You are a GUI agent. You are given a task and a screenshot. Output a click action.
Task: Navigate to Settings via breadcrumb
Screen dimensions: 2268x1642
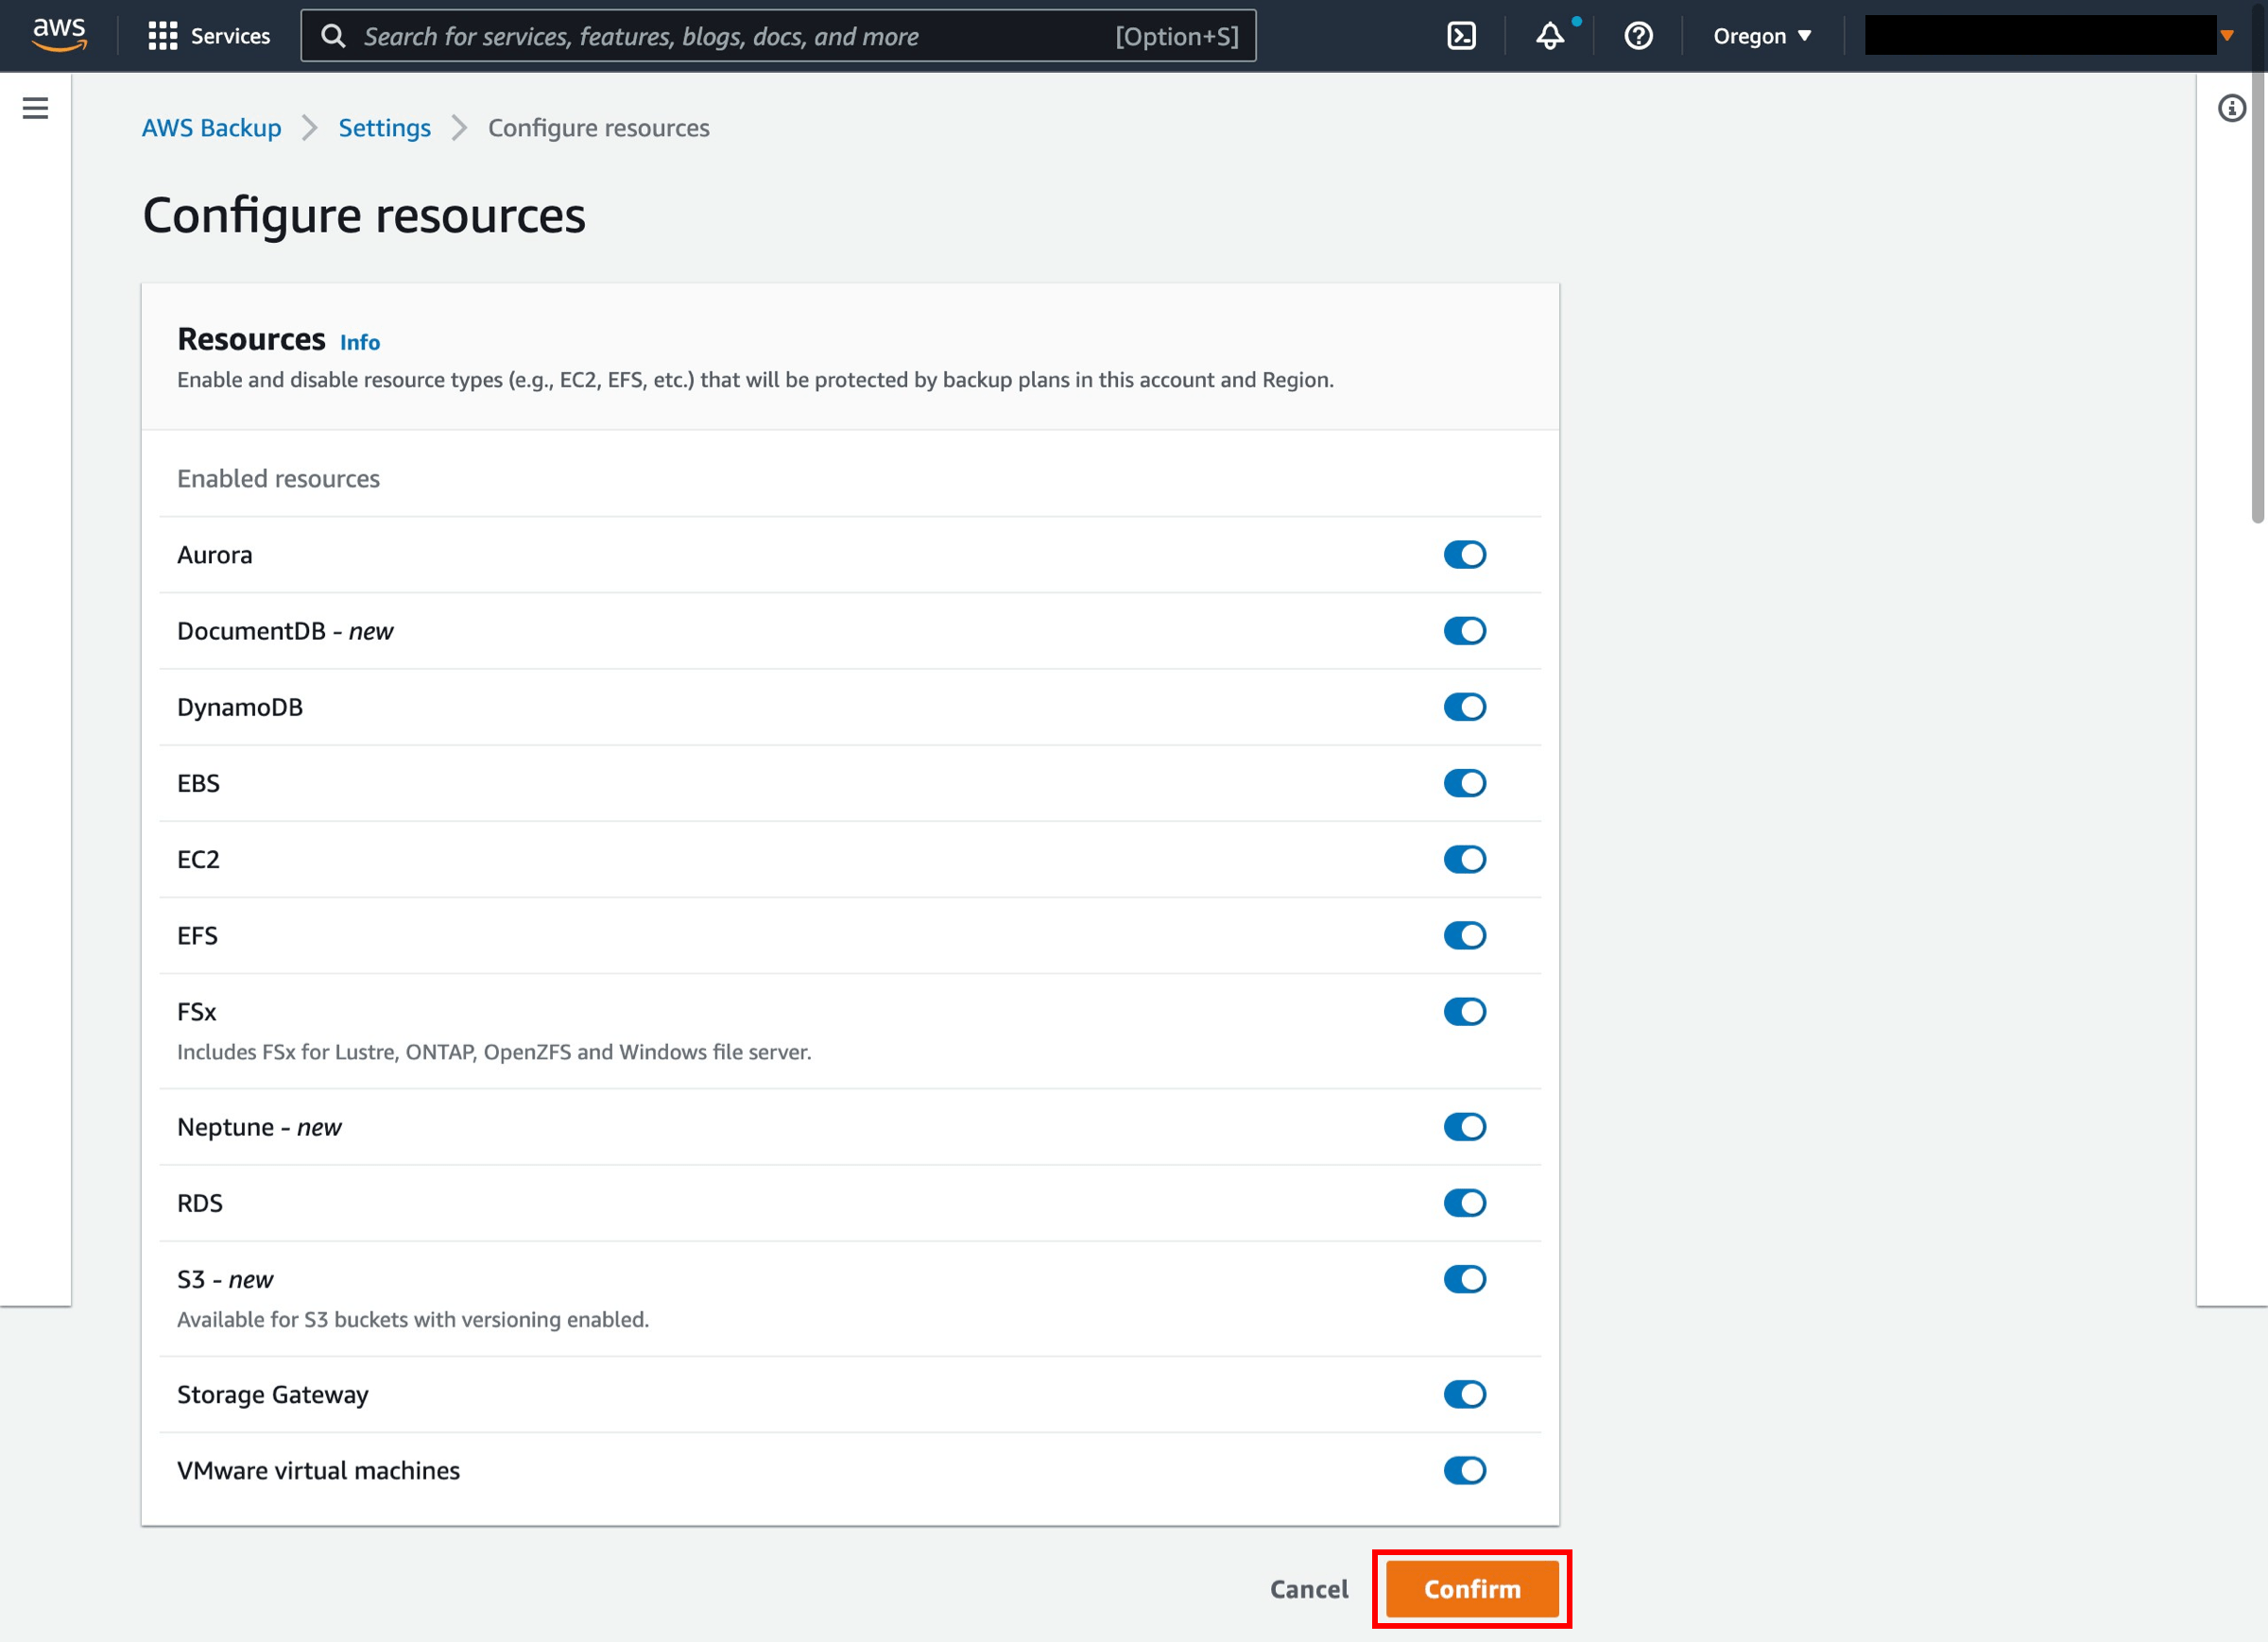[x=384, y=127]
